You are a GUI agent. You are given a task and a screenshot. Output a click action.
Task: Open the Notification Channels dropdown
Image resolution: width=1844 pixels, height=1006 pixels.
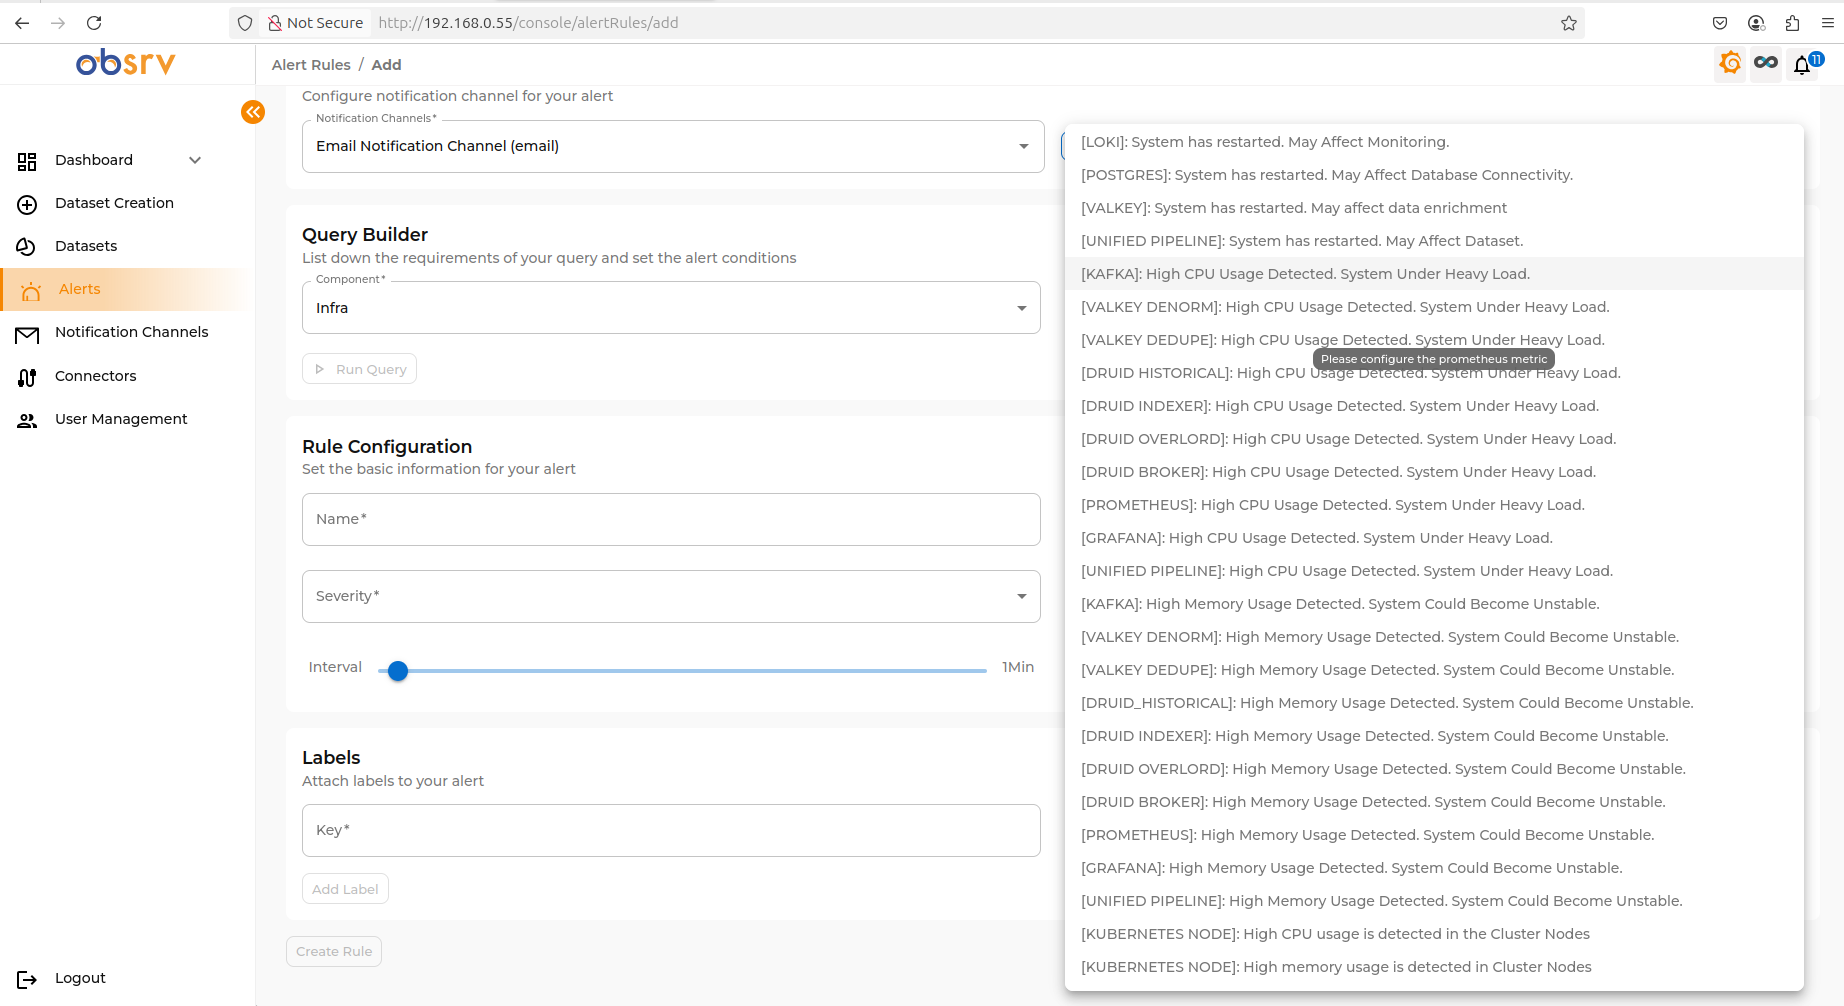tap(673, 146)
